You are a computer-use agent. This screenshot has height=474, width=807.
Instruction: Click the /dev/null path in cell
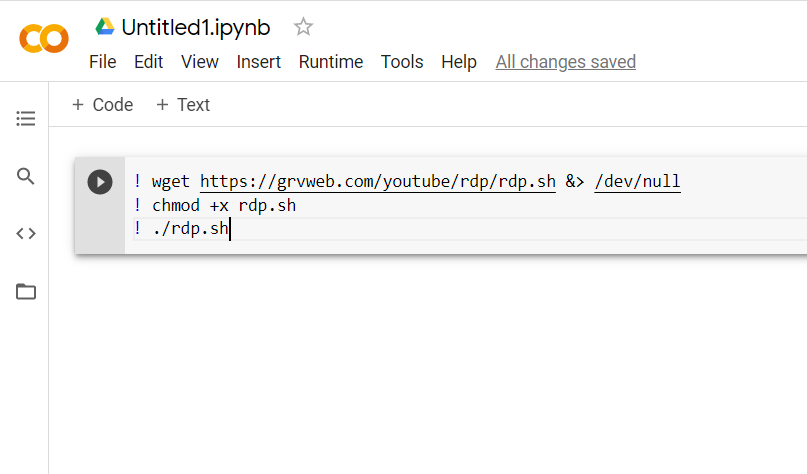637,182
